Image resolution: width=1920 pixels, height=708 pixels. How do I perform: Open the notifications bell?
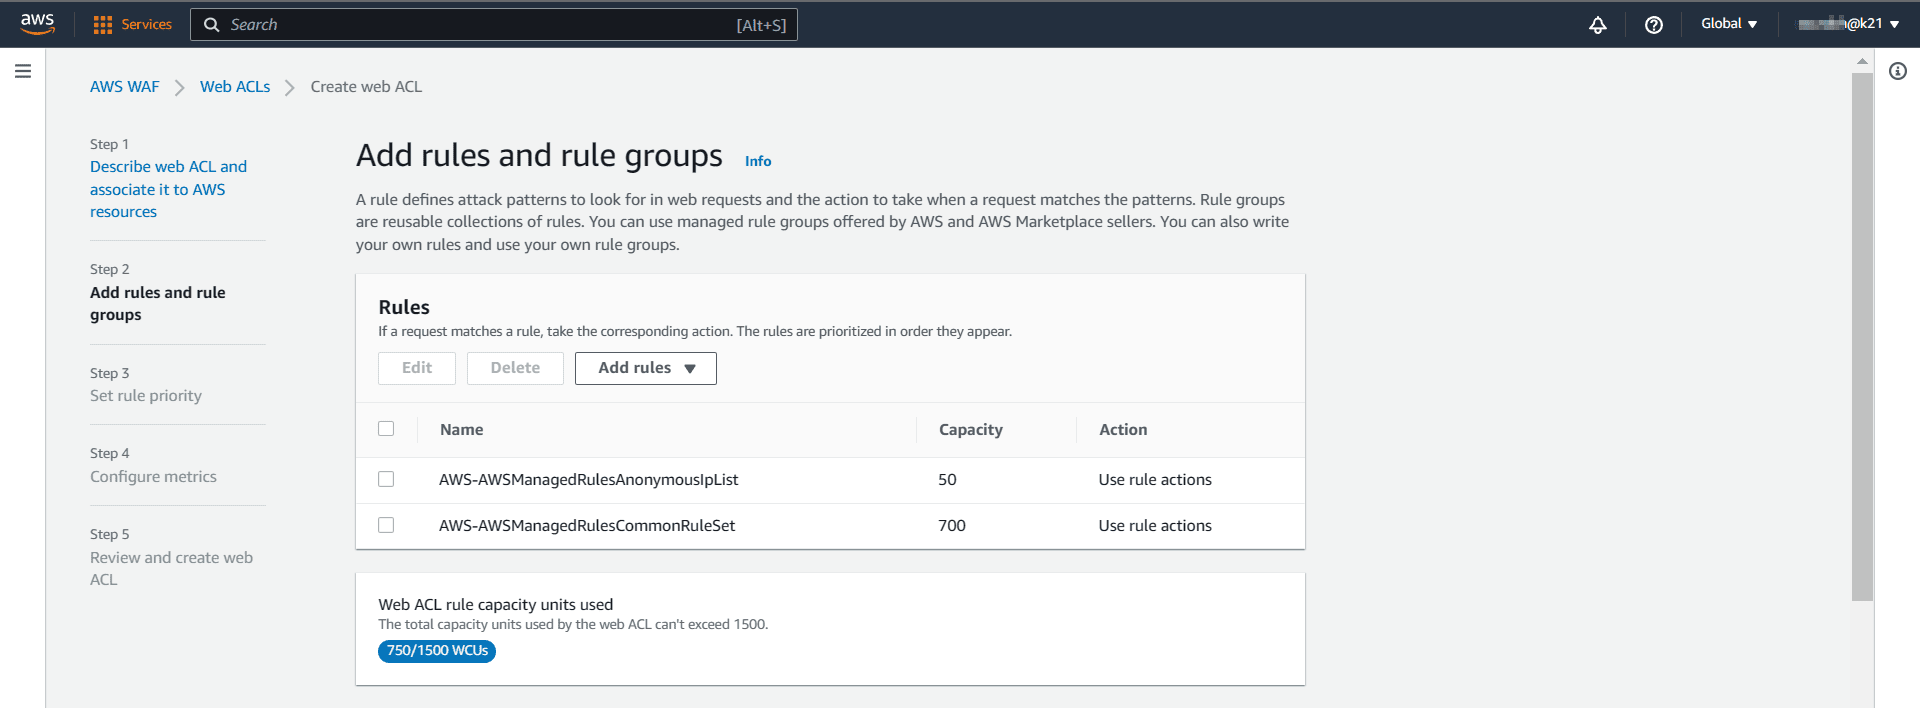point(1597,25)
